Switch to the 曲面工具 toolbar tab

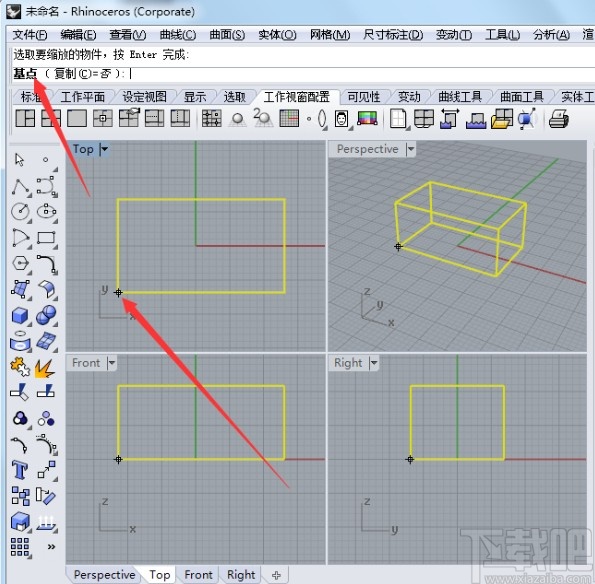point(522,97)
